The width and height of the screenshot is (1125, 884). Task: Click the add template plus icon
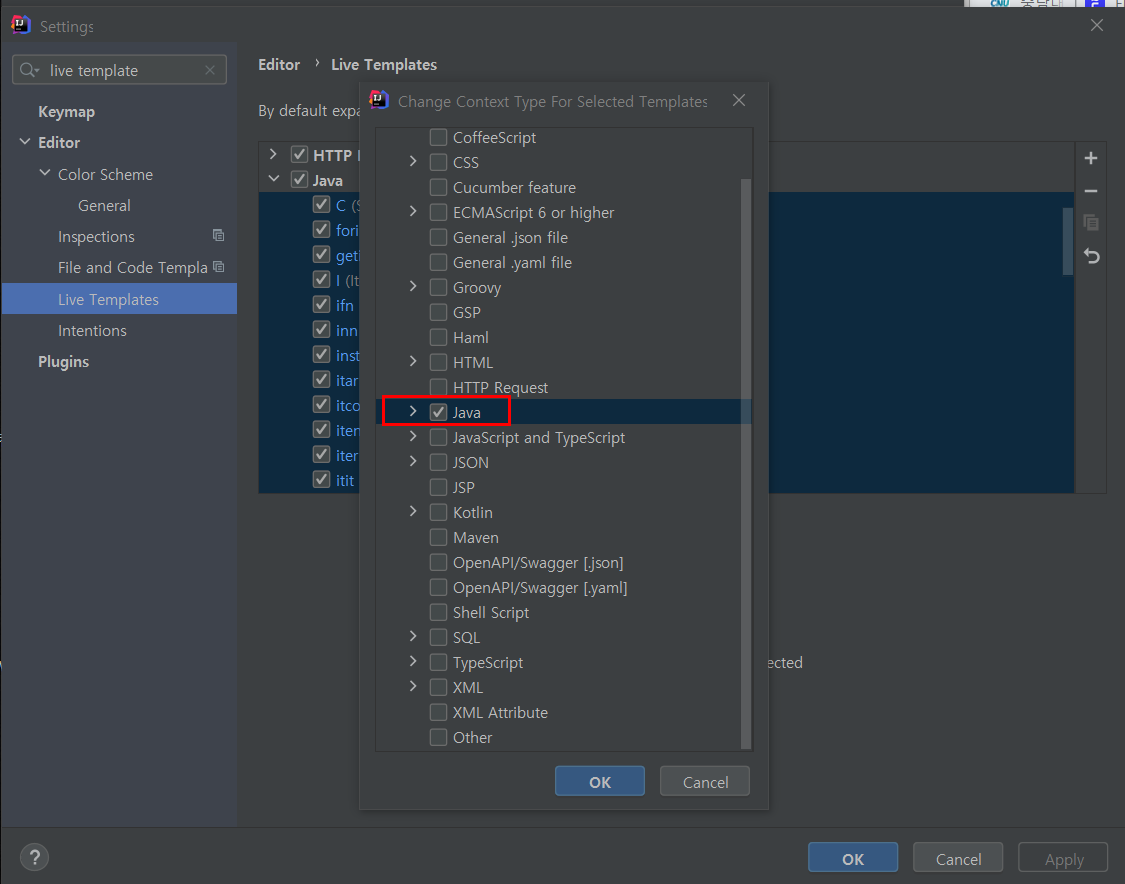(x=1091, y=158)
